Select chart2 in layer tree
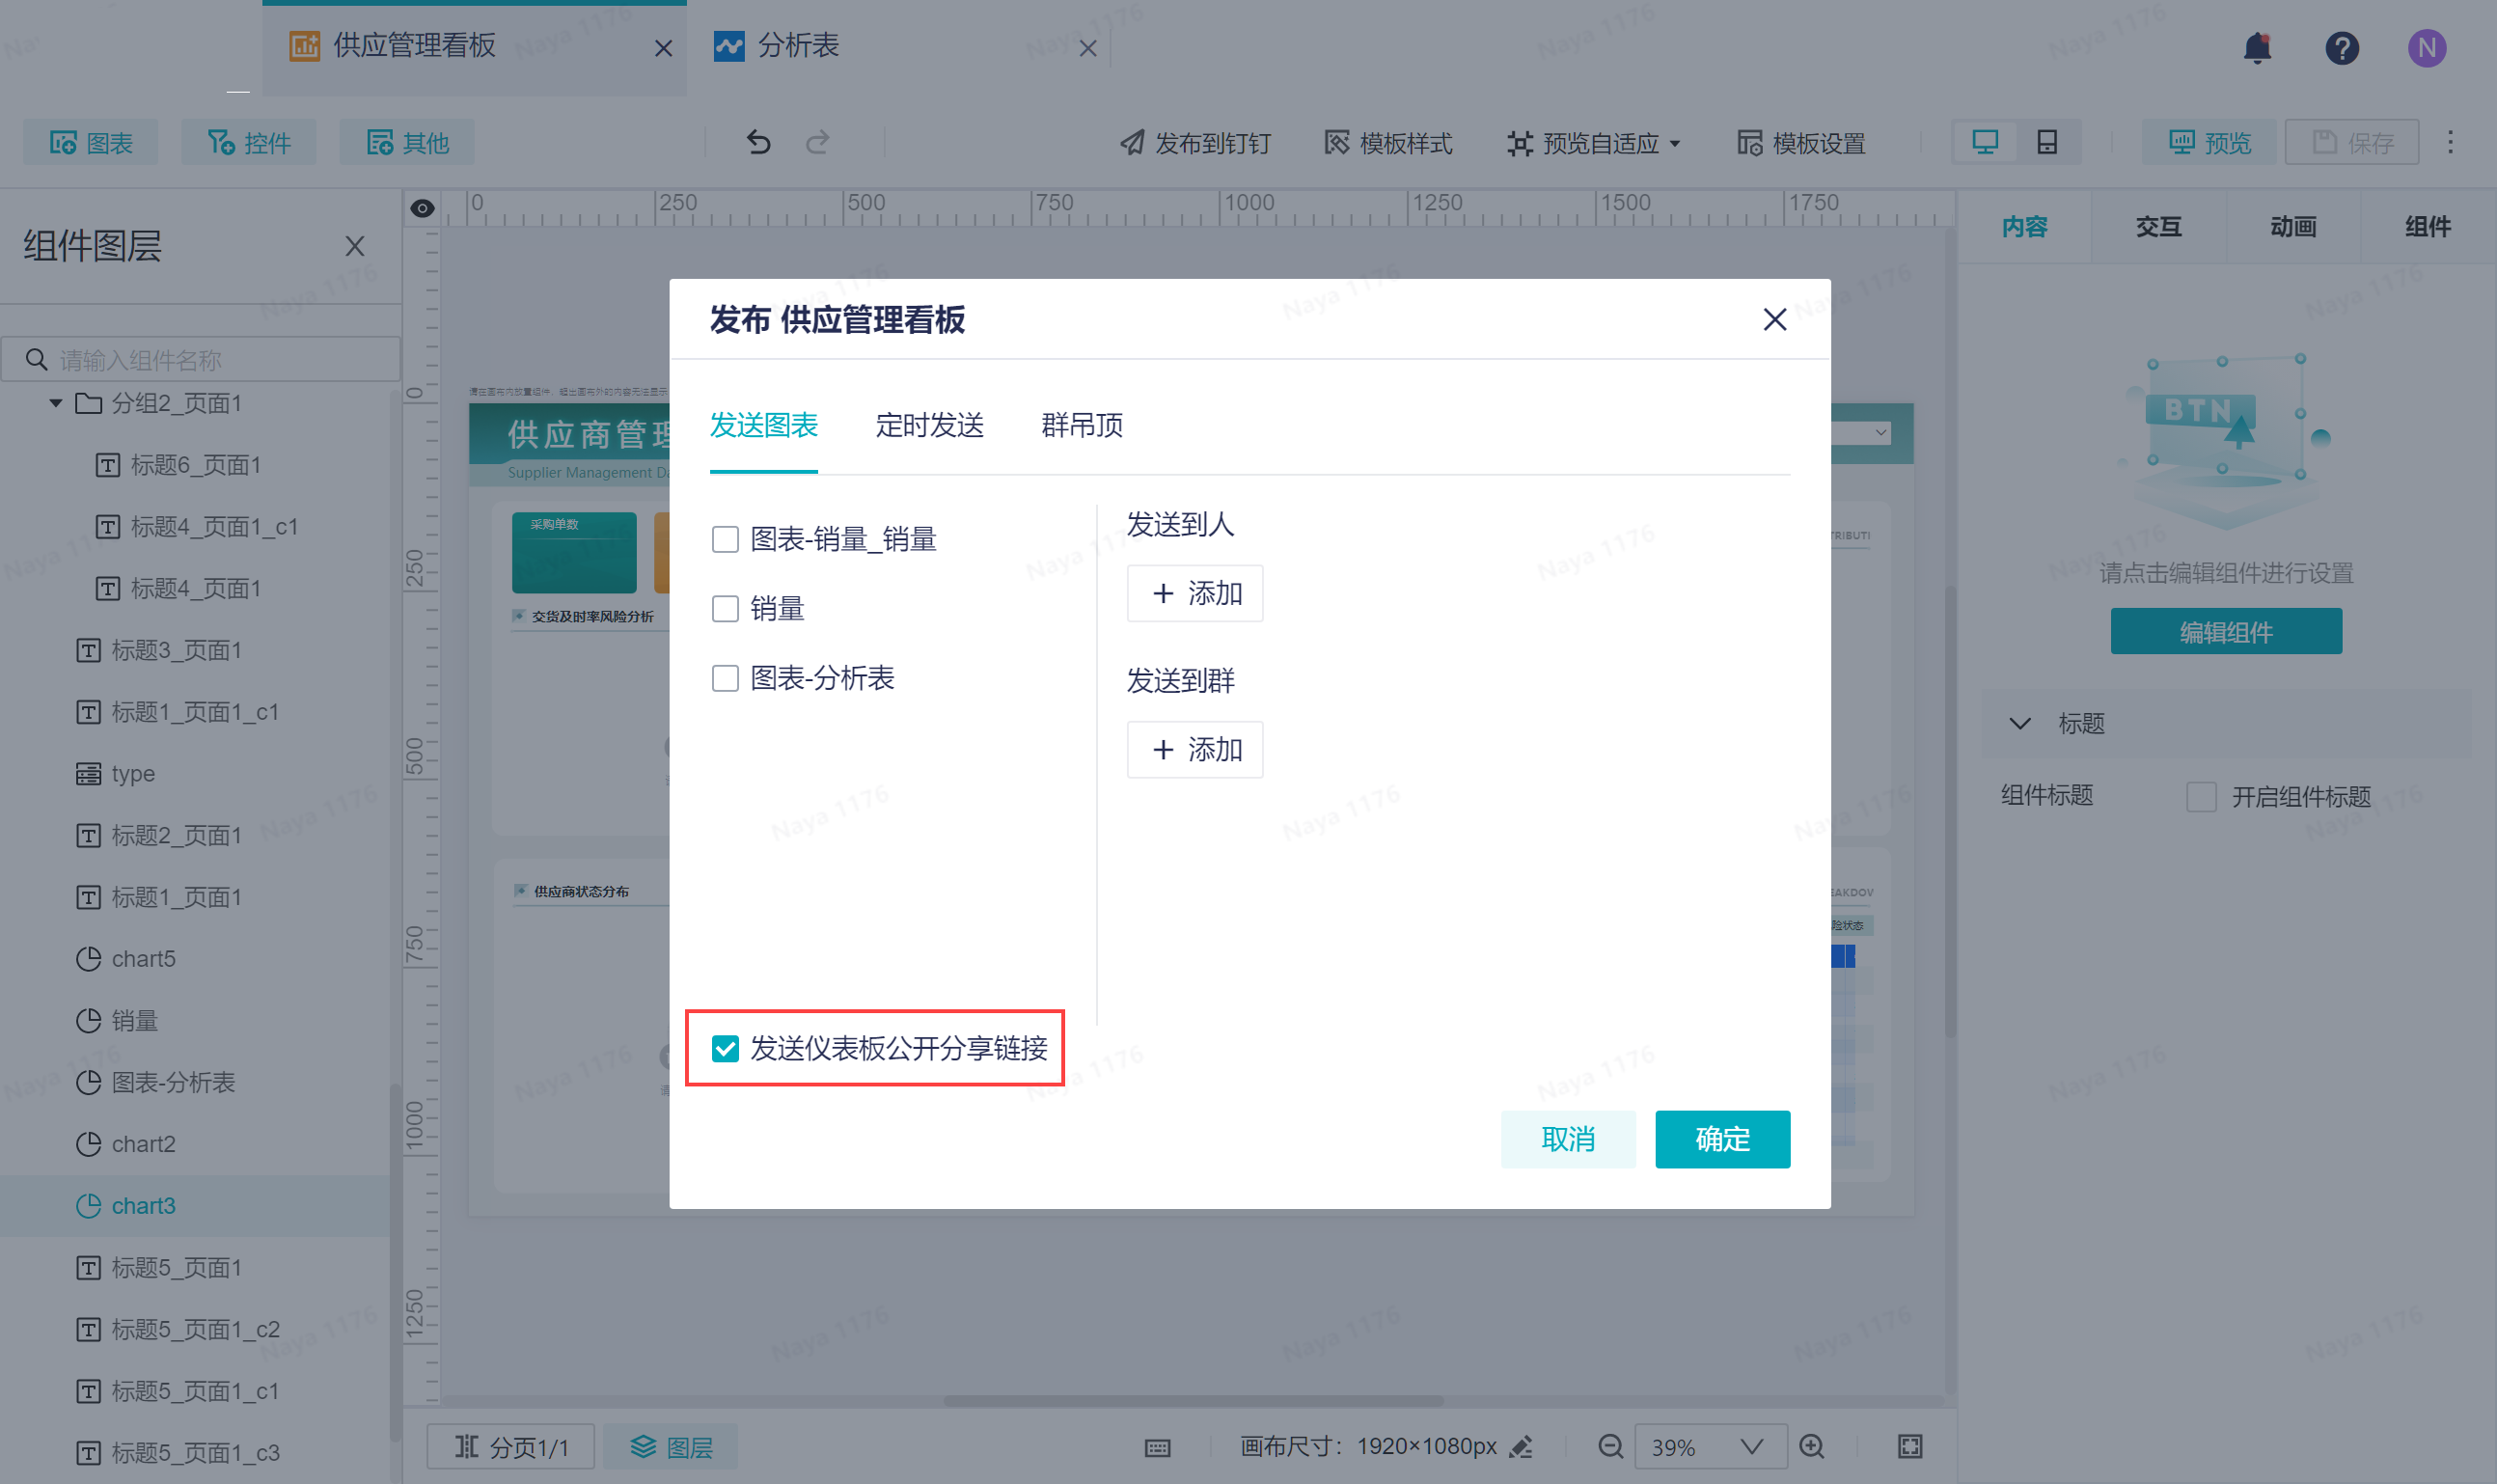 pyautogui.click(x=194, y=1144)
